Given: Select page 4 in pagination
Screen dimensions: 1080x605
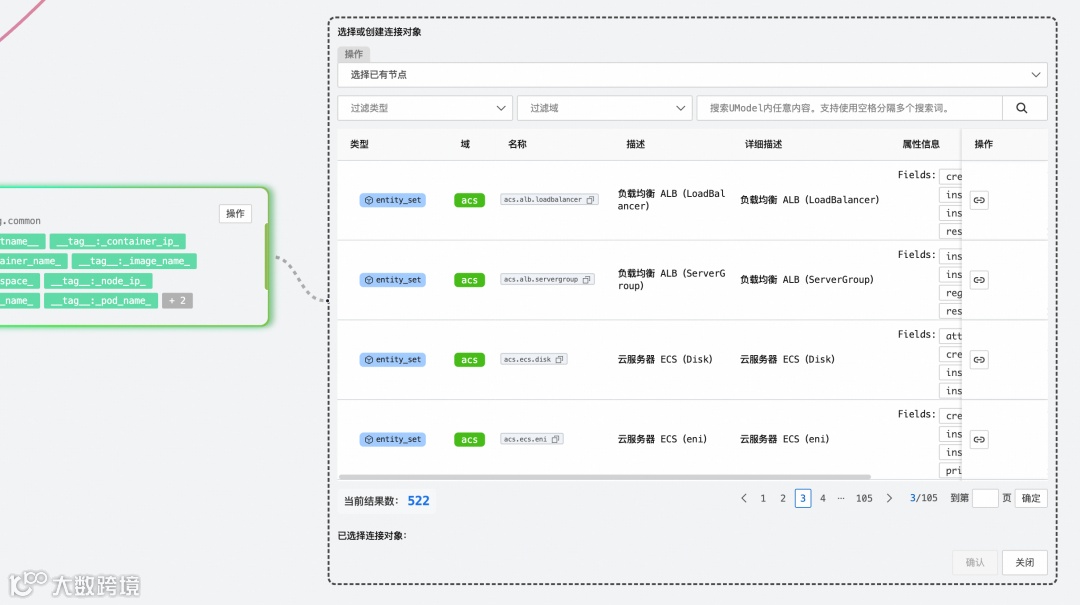Looking at the screenshot, I should (822, 498).
